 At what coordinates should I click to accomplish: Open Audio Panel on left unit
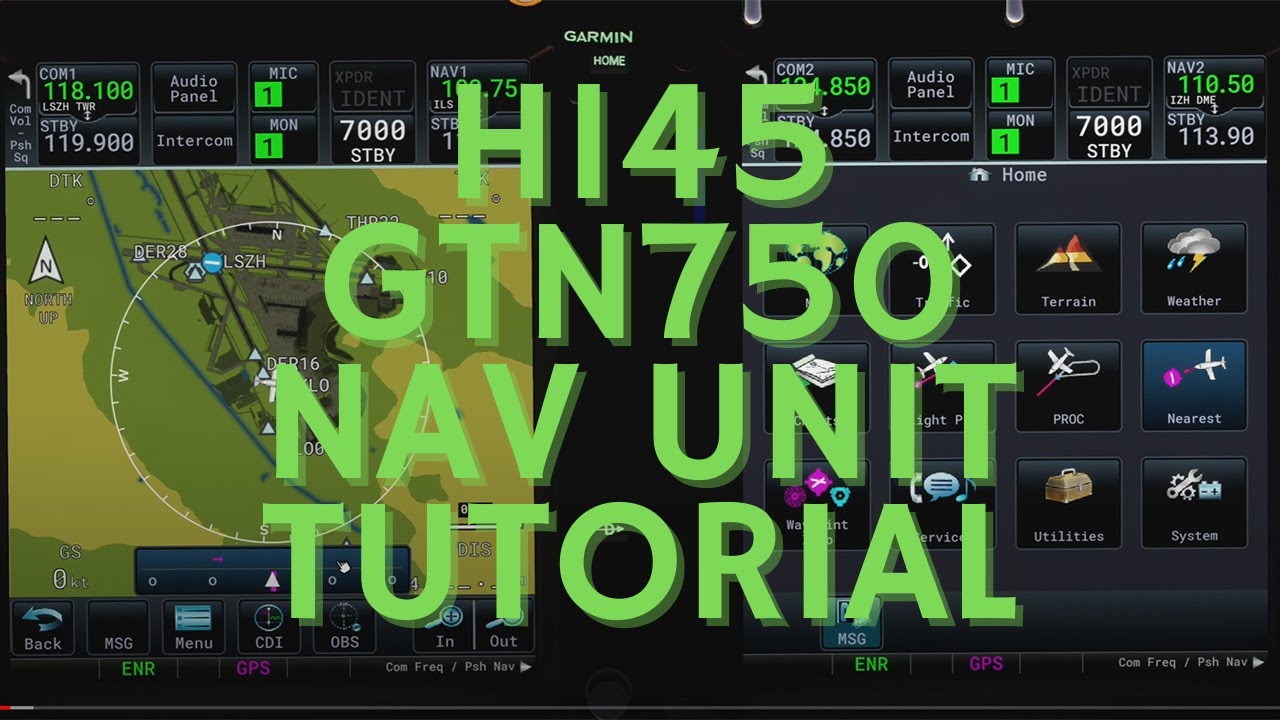[193, 88]
